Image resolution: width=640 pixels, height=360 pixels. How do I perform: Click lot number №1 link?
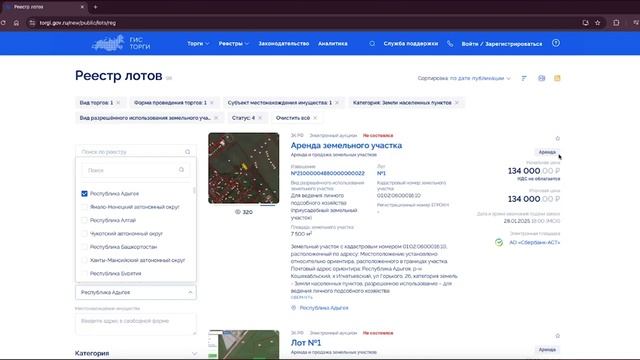click(381, 173)
